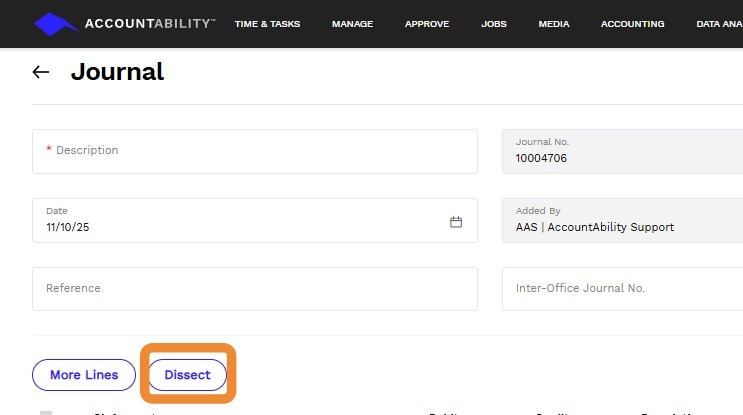
Task: Open the Jobs menu
Action: [x=494, y=24]
